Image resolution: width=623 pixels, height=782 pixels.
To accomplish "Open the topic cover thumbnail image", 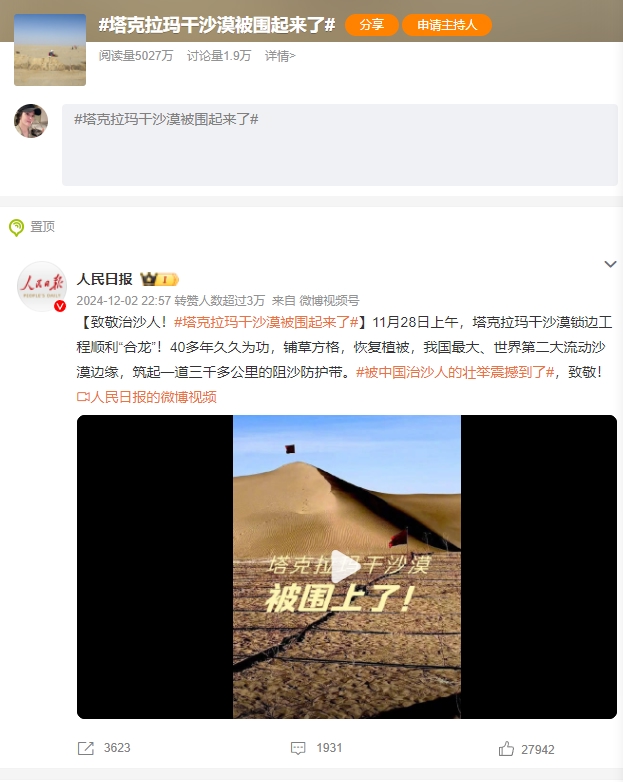I will [50, 50].
